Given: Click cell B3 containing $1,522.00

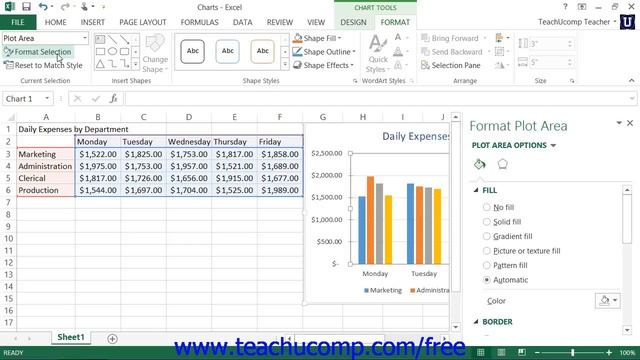Looking at the screenshot, I should 98,154.
